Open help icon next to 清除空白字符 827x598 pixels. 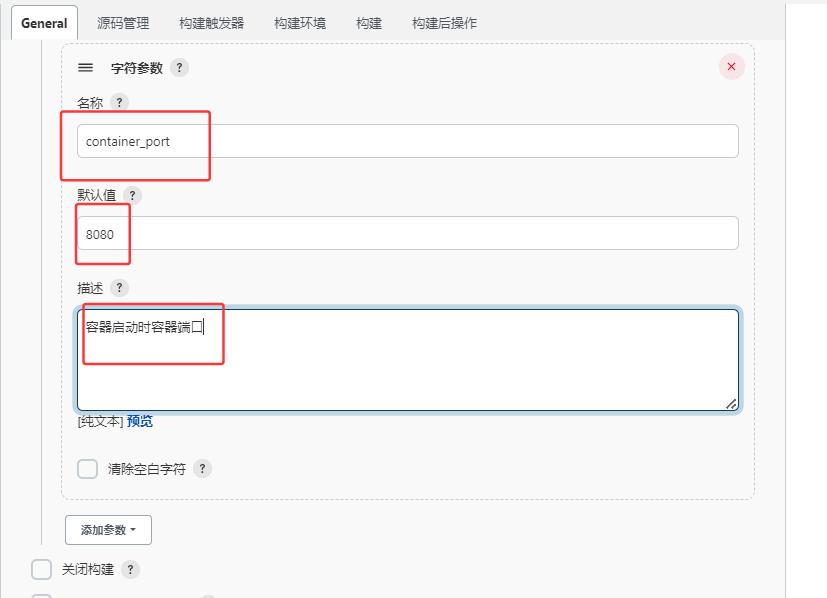click(202, 468)
